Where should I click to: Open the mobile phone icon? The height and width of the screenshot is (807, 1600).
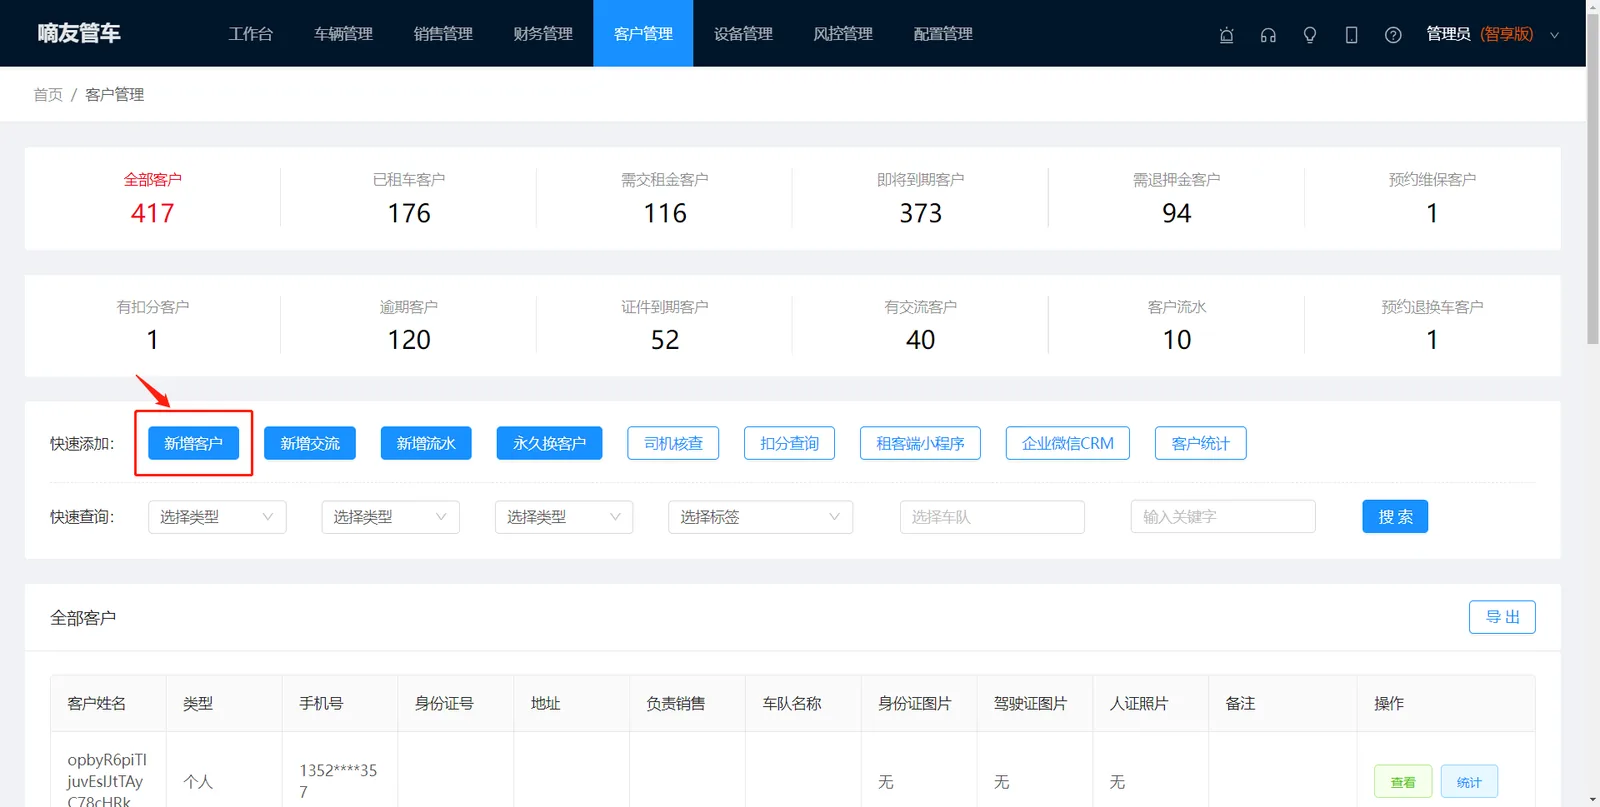click(x=1351, y=35)
